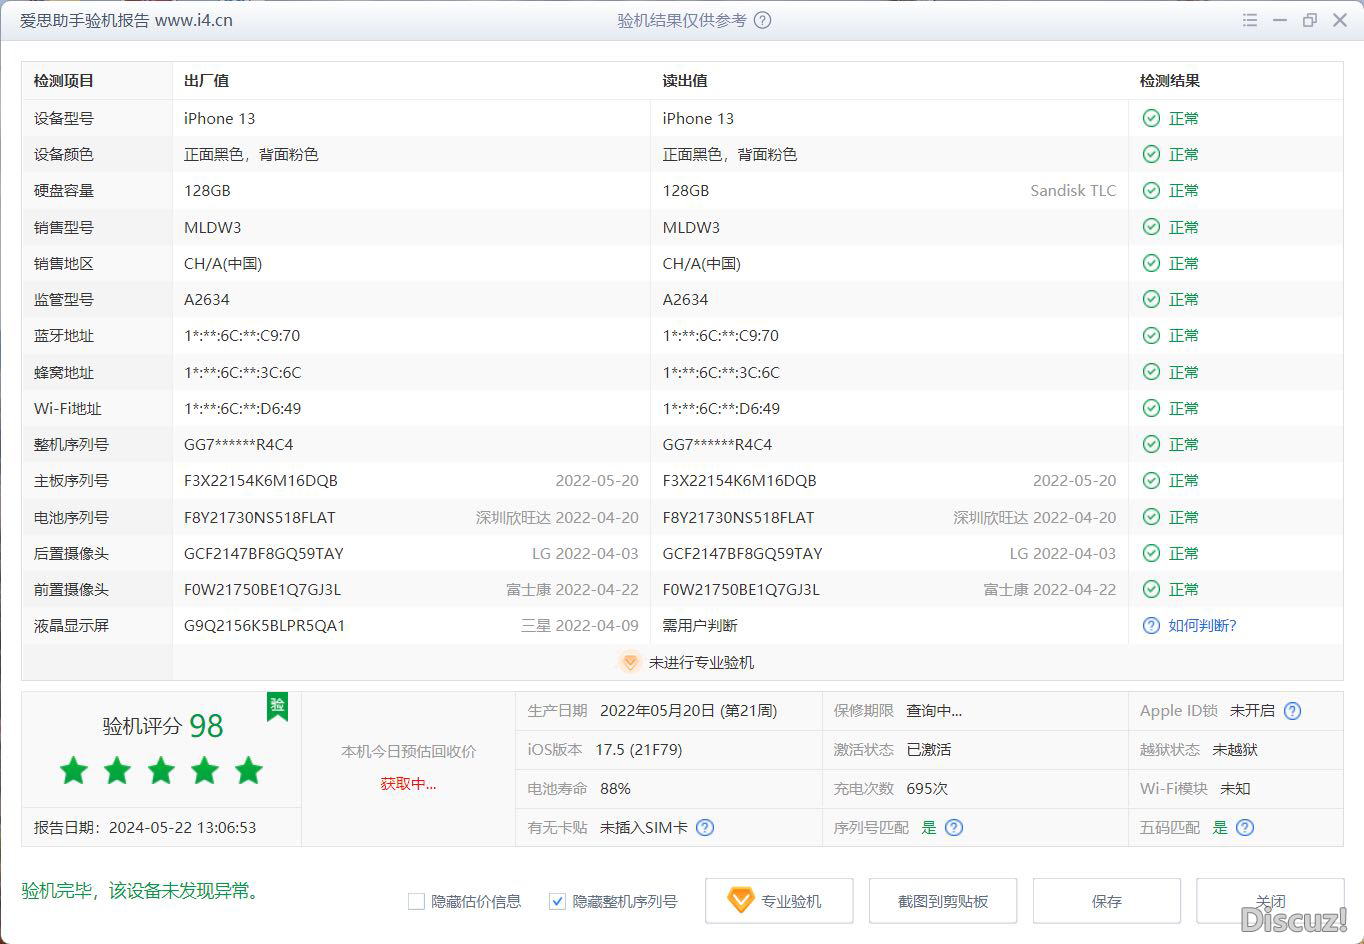Click the green check icon for 设备颜色
1364x944 pixels.
click(x=1151, y=154)
